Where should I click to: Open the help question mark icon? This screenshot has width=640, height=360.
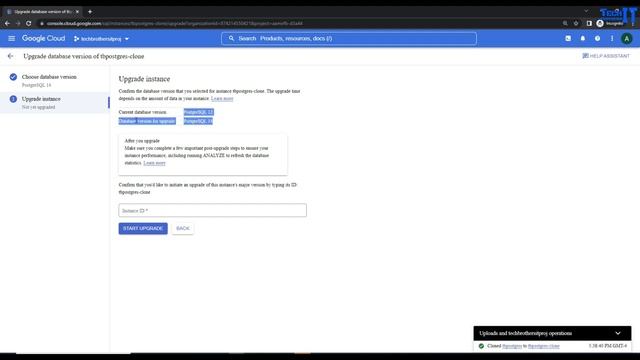[x=597, y=38]
